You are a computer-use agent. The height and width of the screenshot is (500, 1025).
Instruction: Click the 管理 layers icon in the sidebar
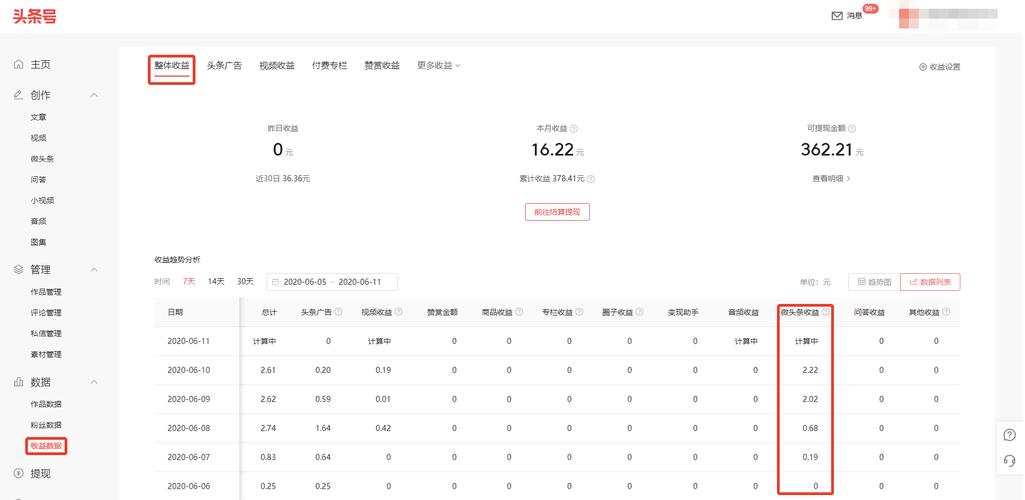(x=18, y=269)
